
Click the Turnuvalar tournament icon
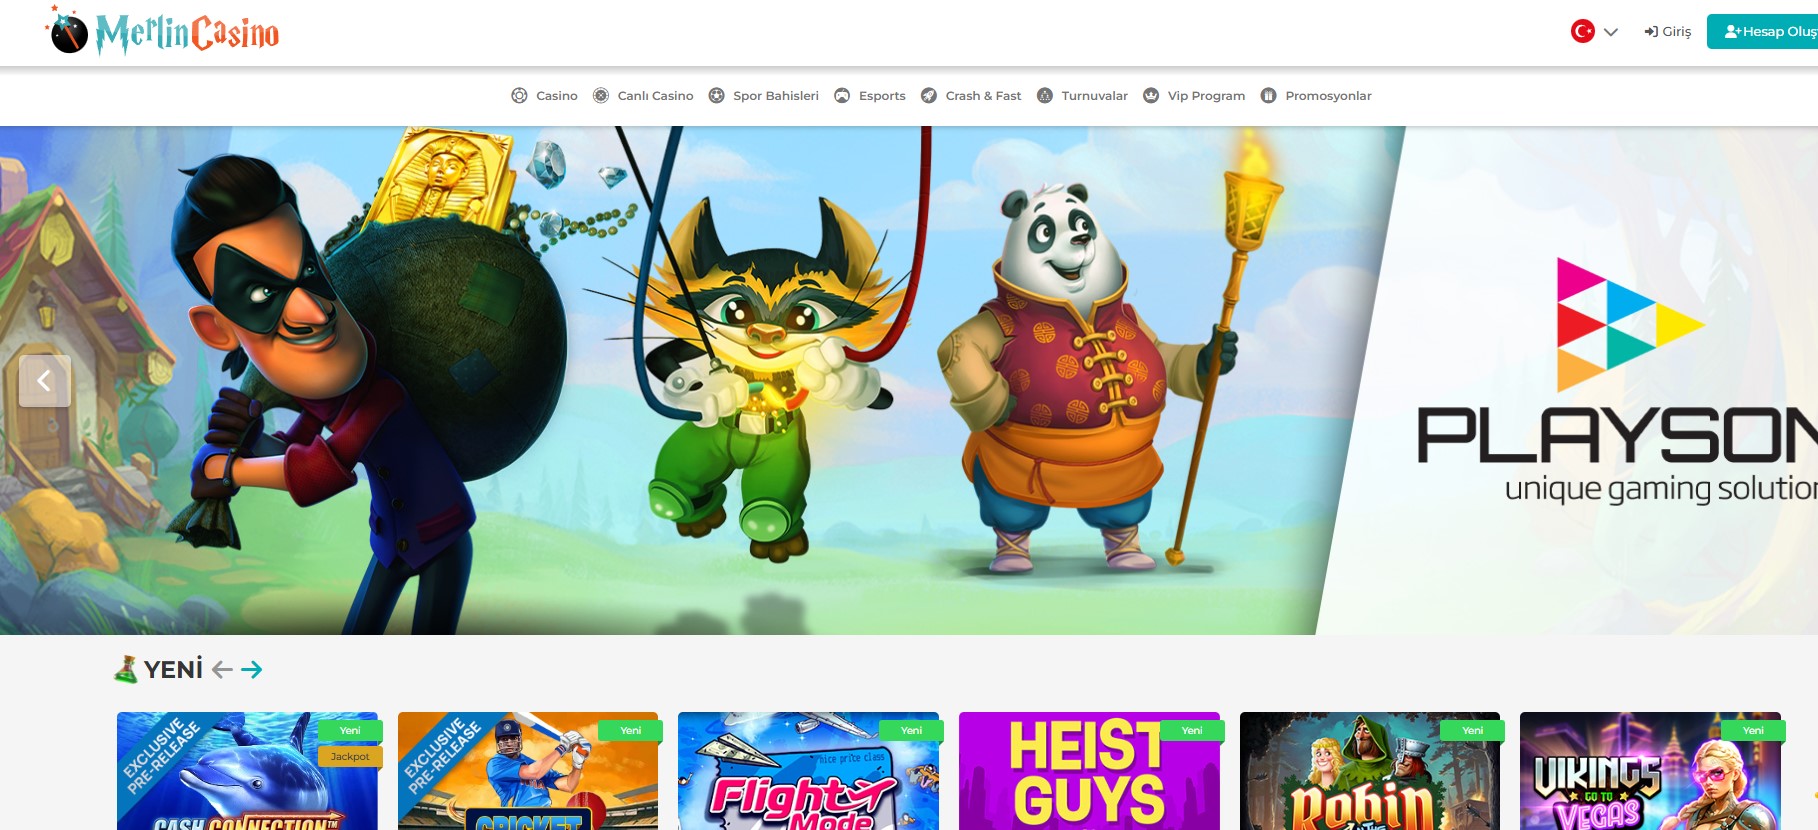click(1045, 96)
